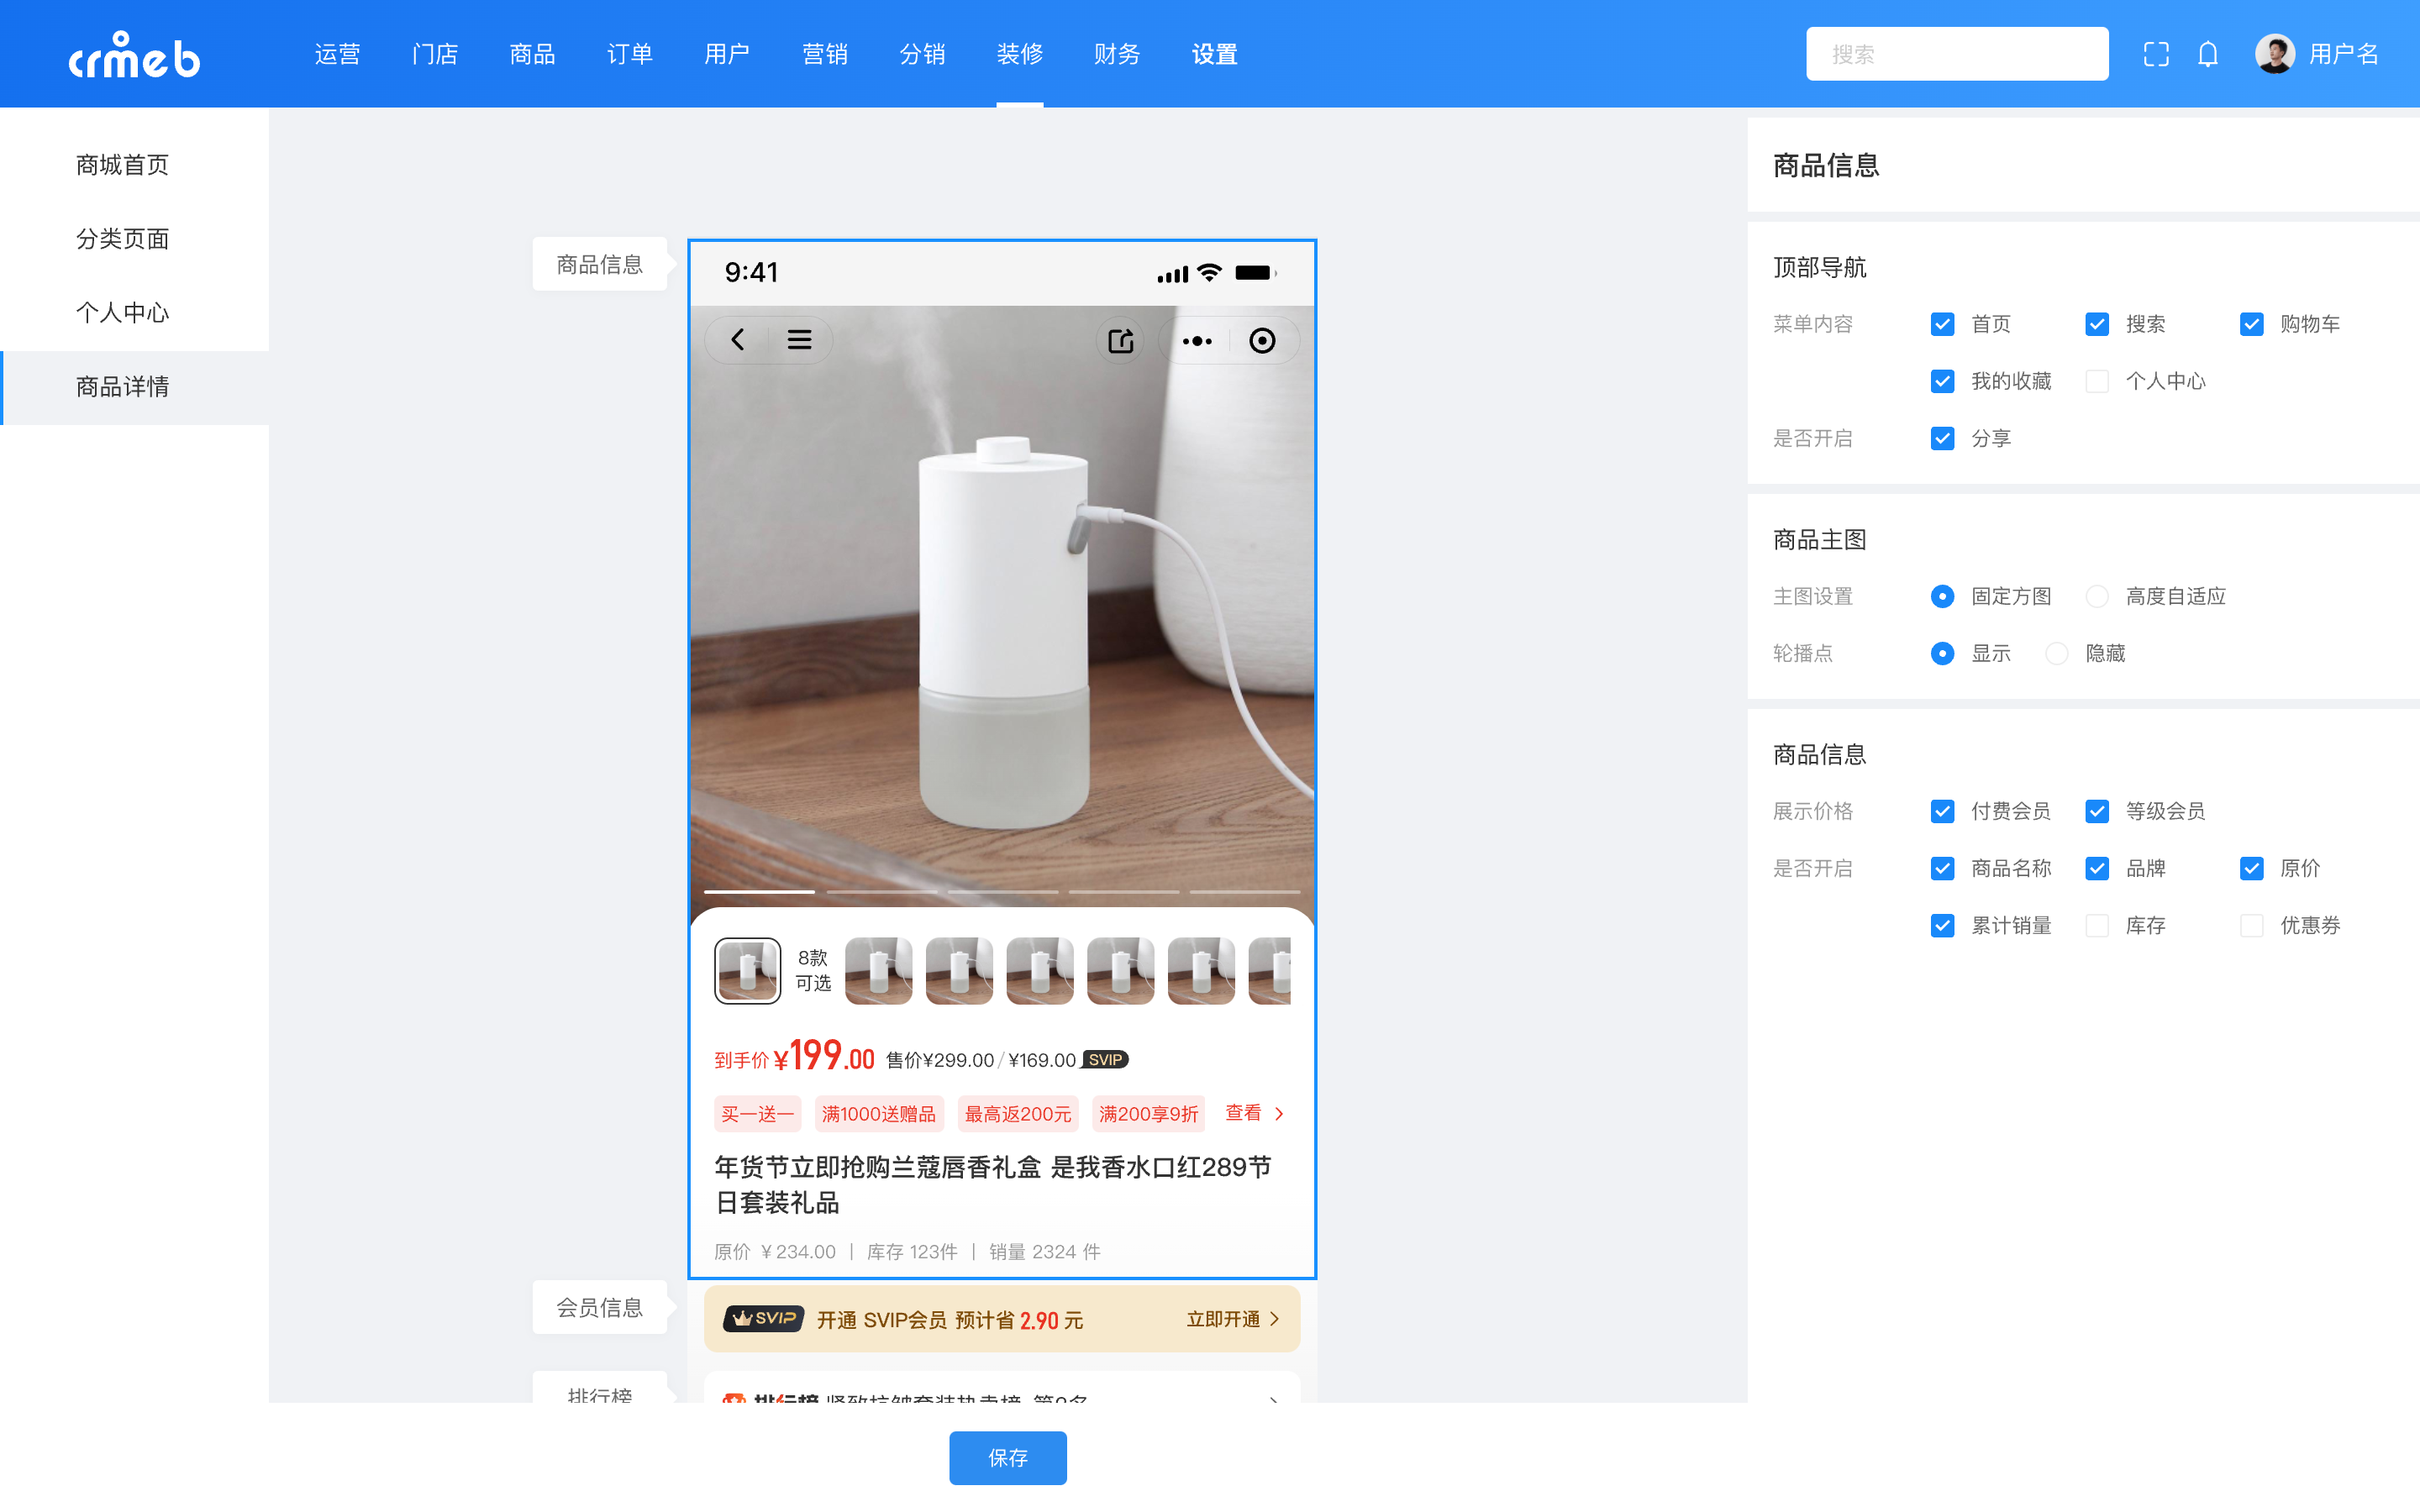This screenshot has height=1512, width=2420.
Task: Open the 门店 top menu
Action: click(435, 54)
